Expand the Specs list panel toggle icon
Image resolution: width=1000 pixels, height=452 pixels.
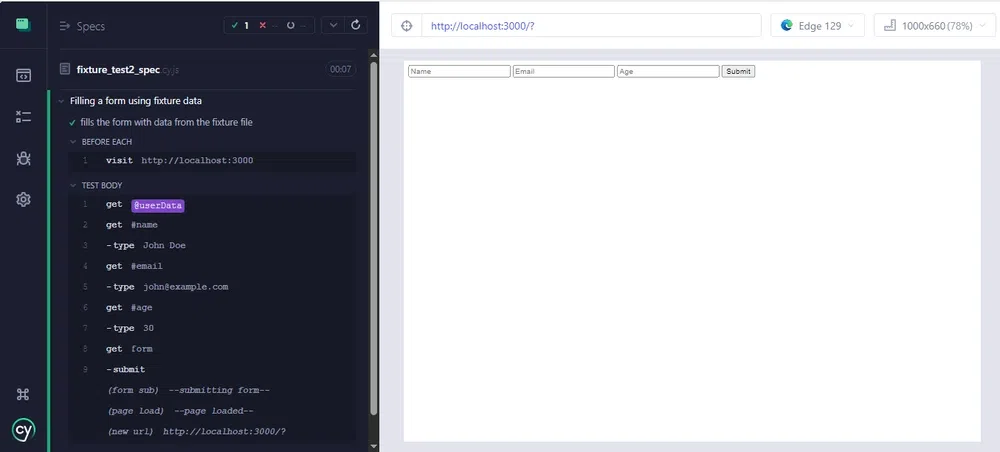(64, 26)
